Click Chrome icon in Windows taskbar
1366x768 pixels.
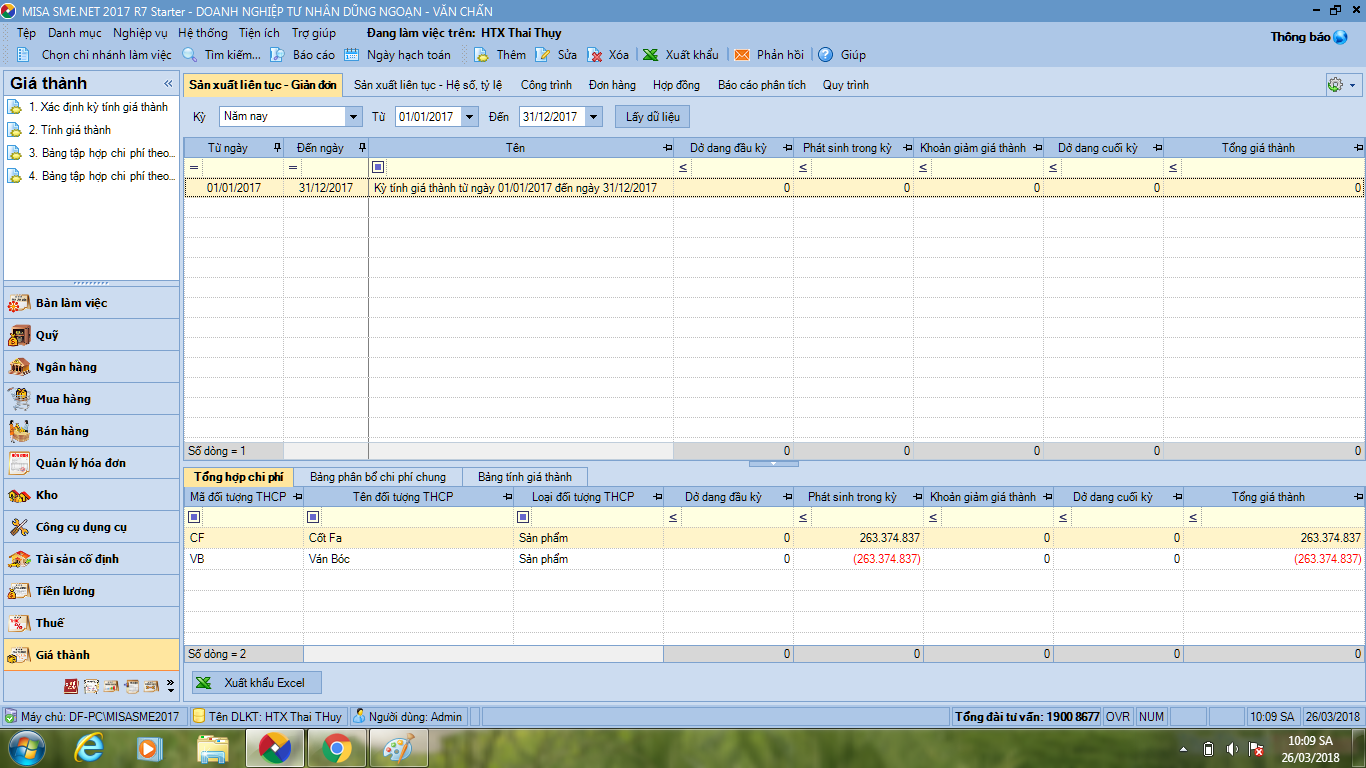(337, 747)
